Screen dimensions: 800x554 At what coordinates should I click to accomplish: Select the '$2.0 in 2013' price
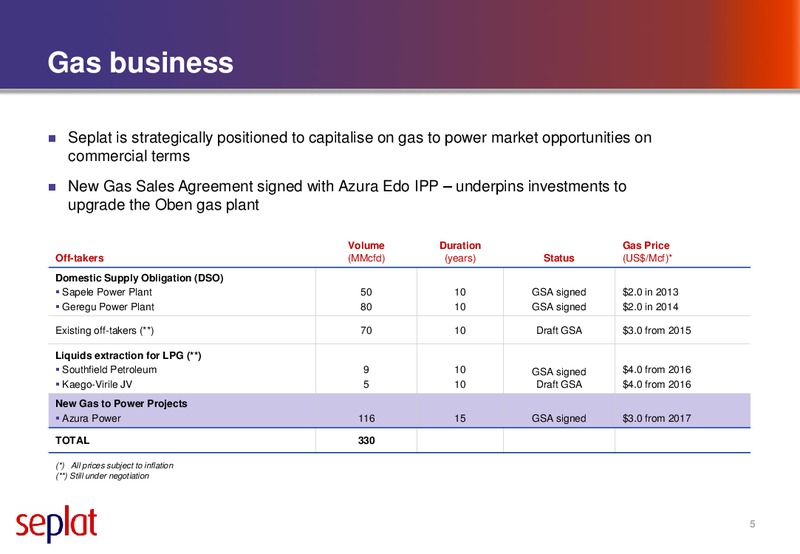click(651, 292)
